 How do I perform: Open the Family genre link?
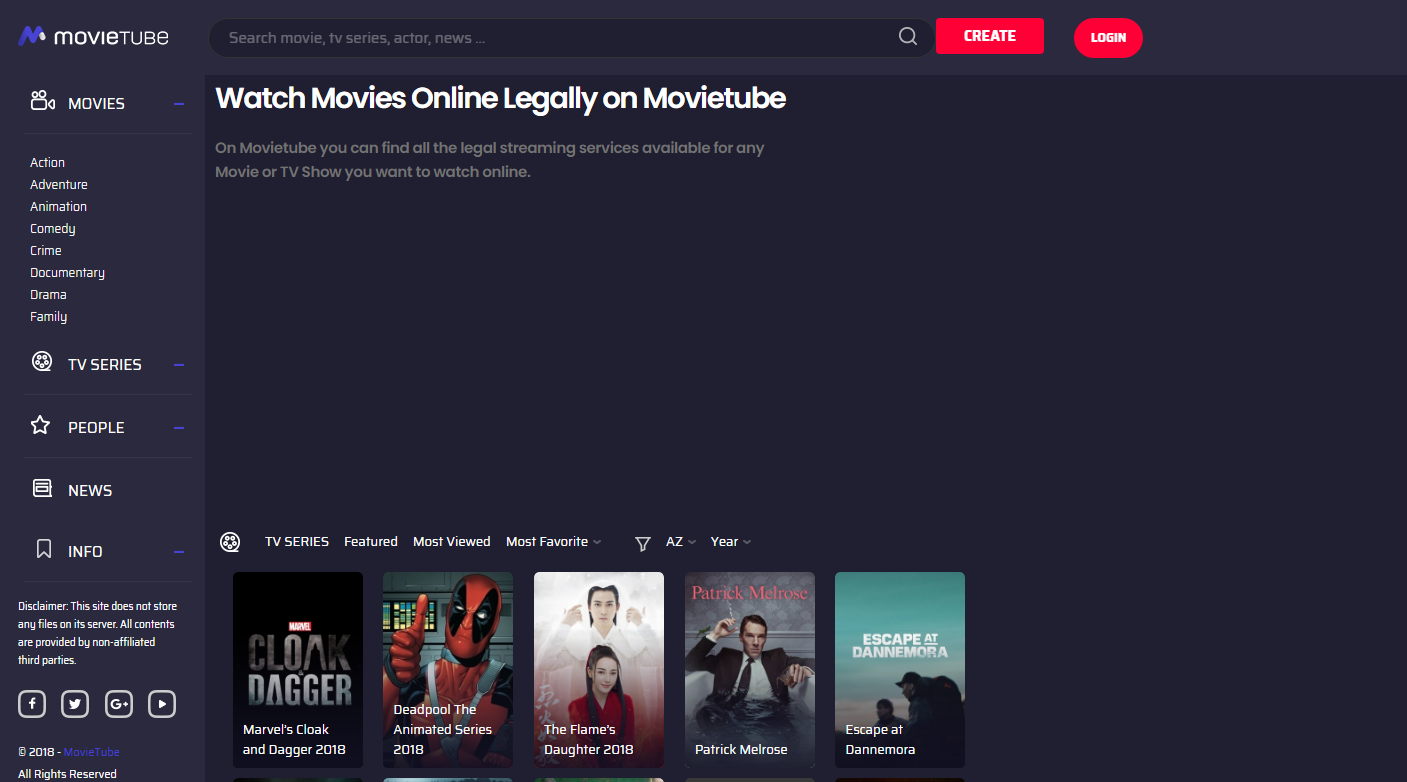48,316
